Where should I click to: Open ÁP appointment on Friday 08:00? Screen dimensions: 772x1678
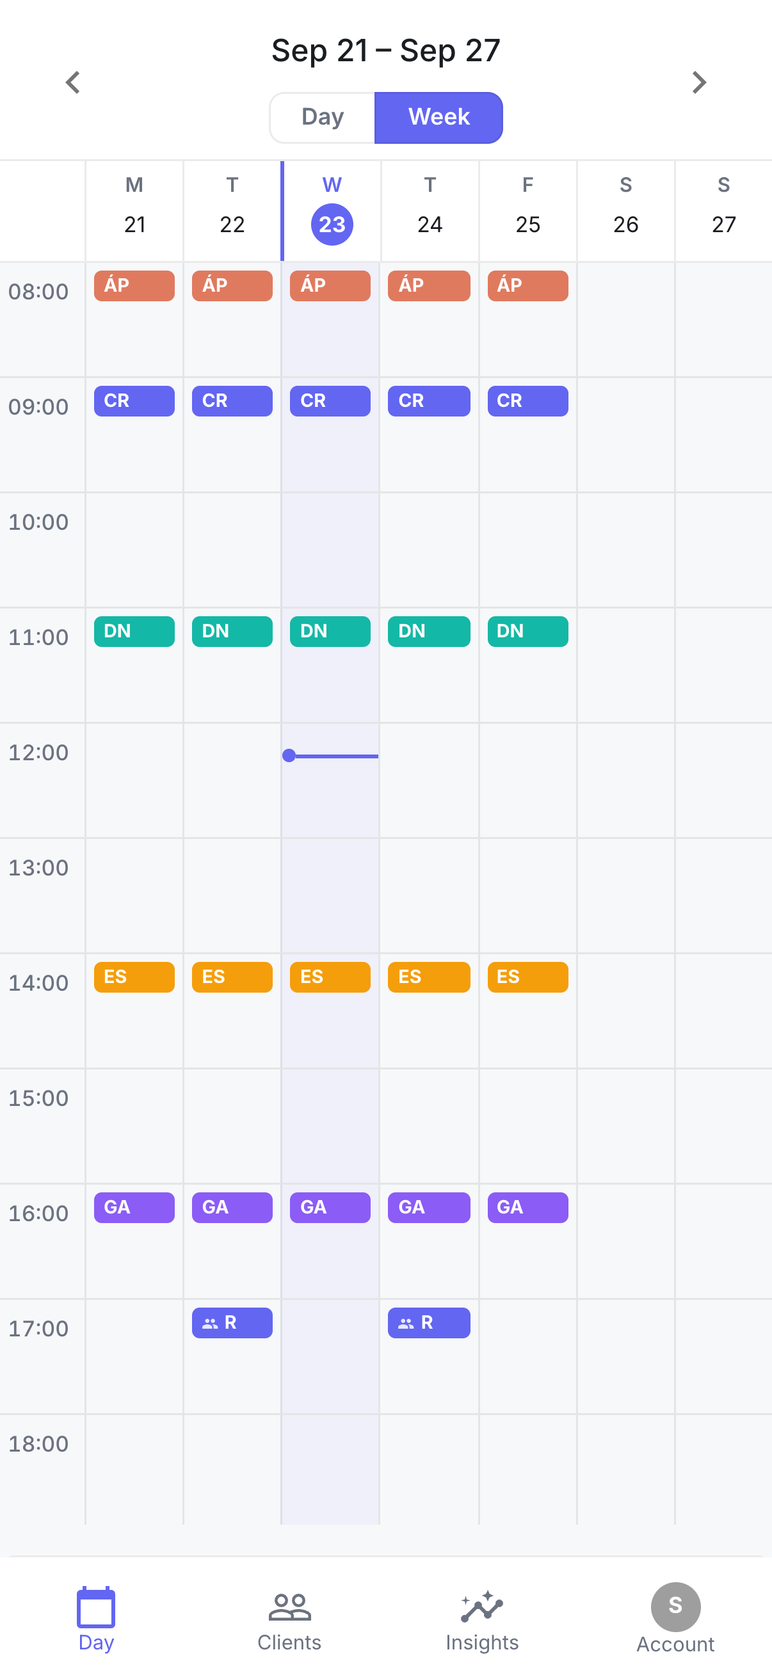[x=528, y=285]
